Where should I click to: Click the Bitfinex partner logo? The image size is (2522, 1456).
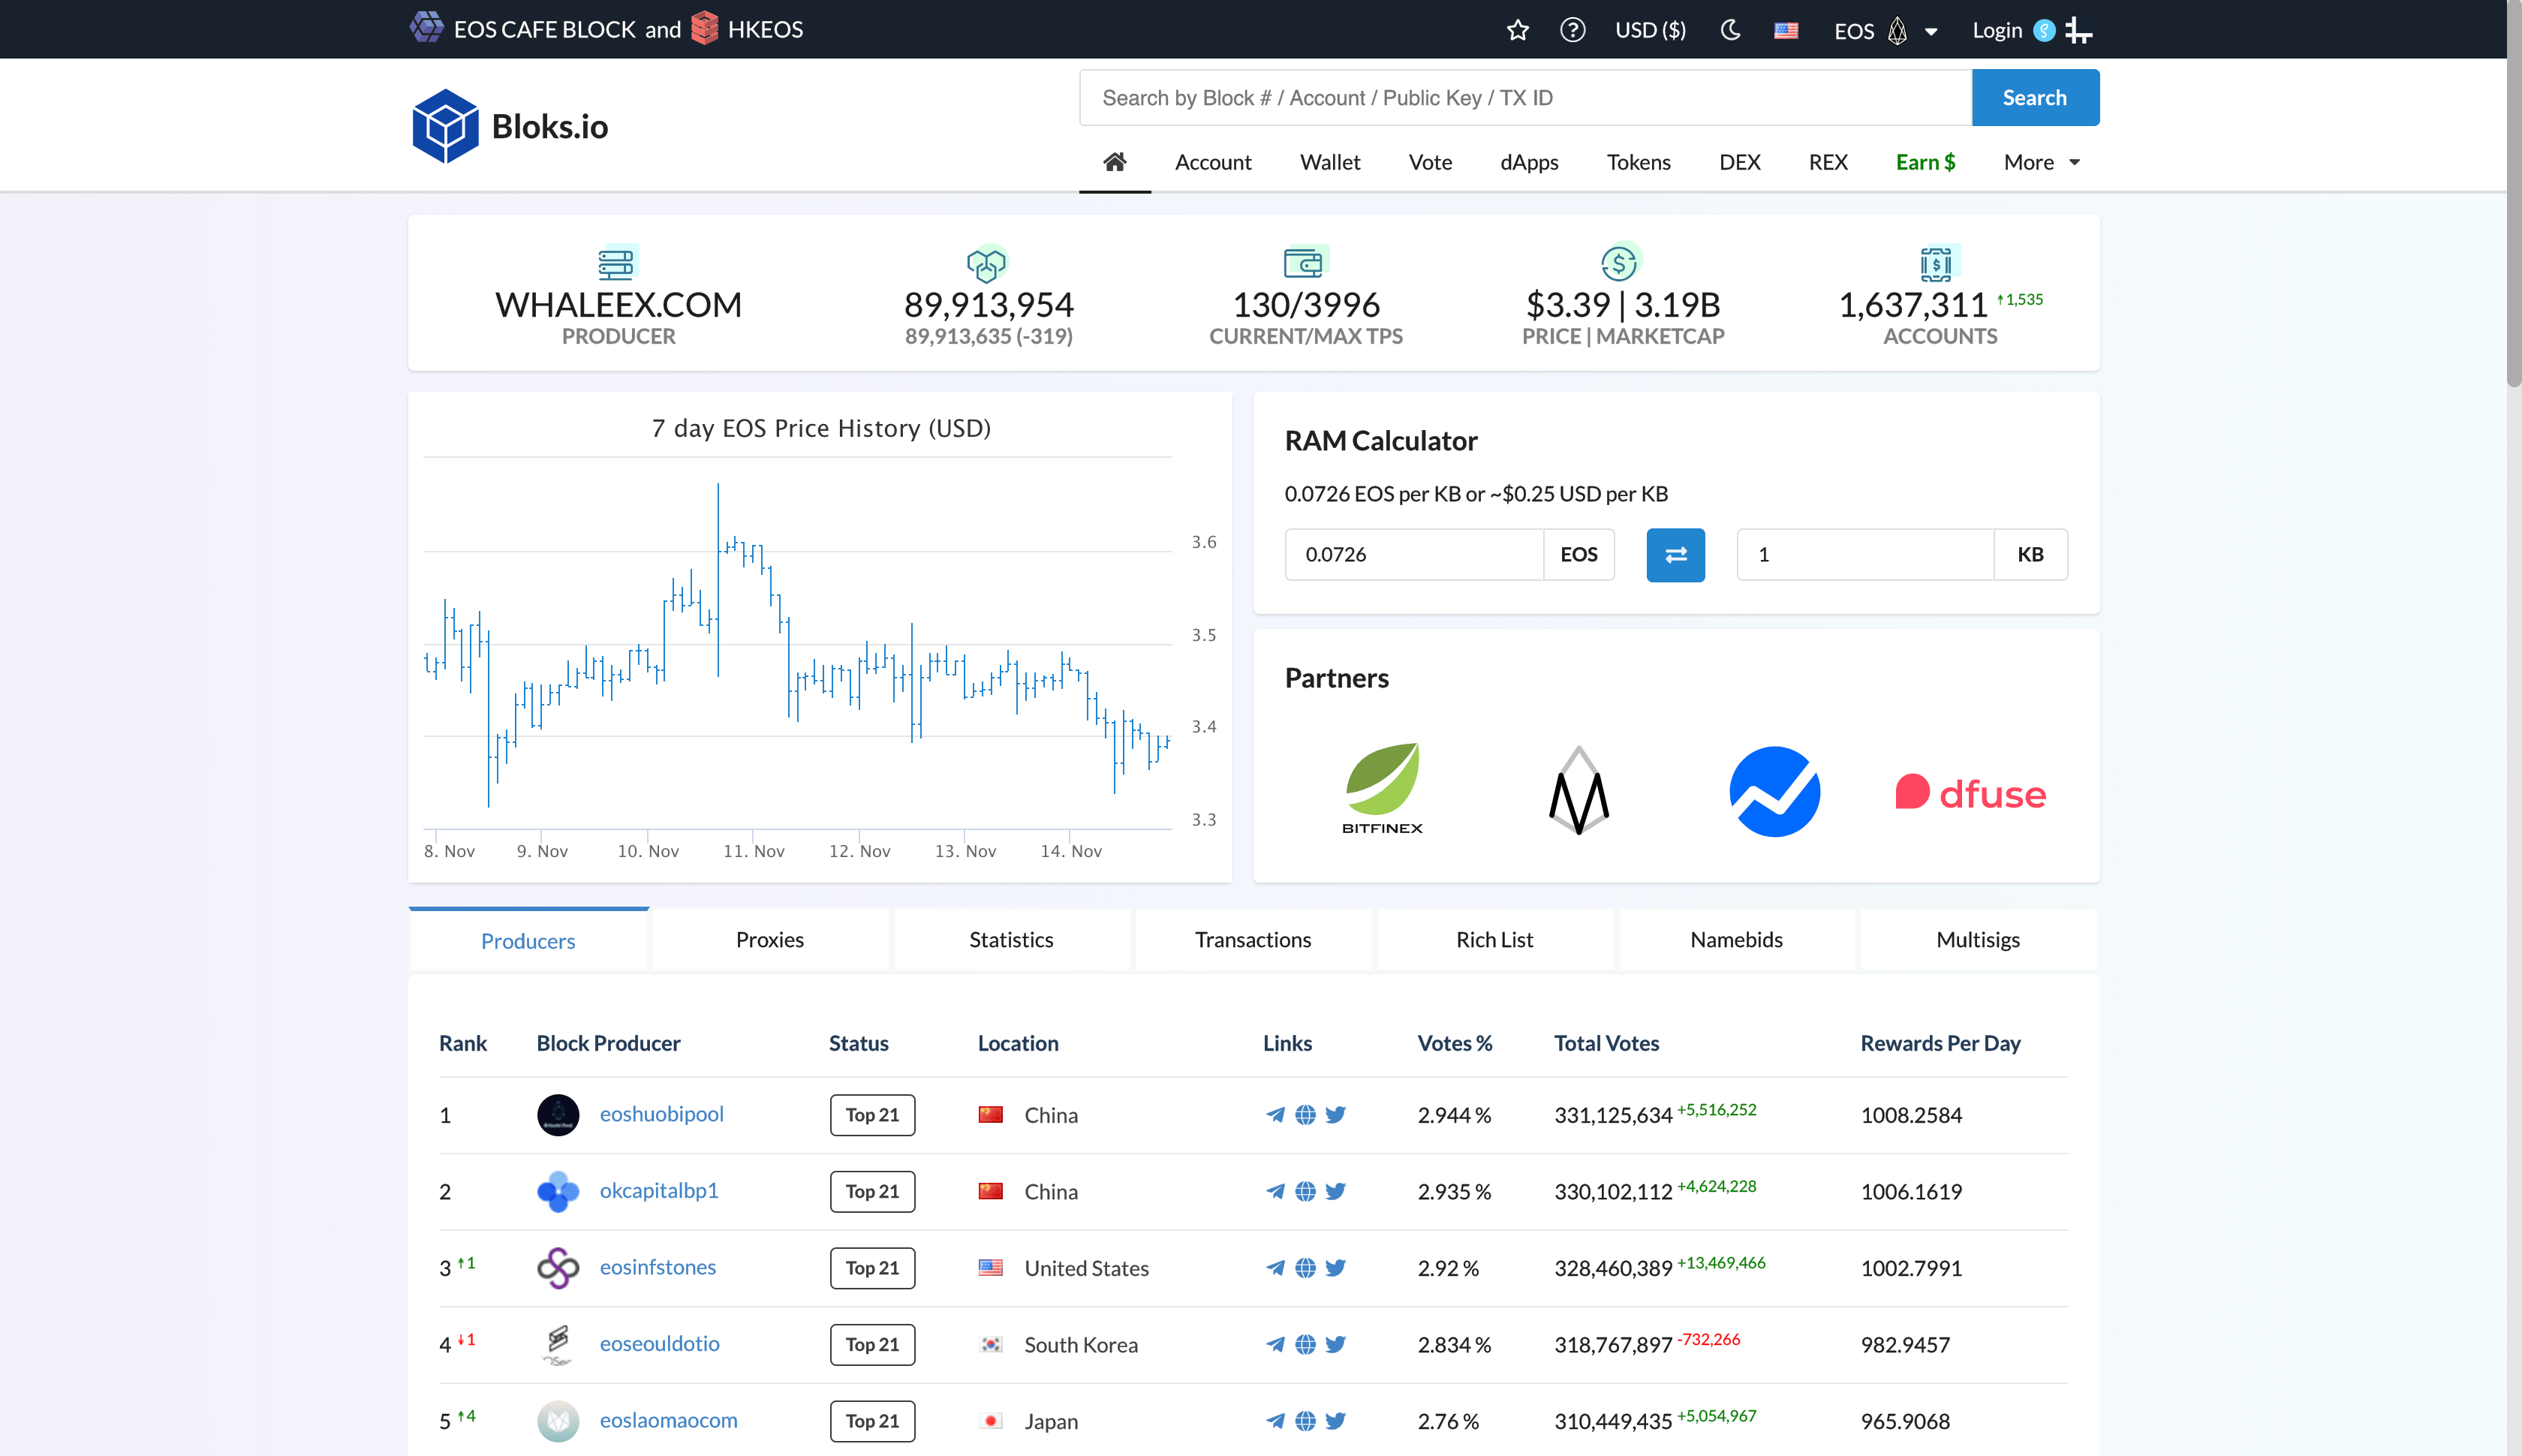tap(1382, 789)
